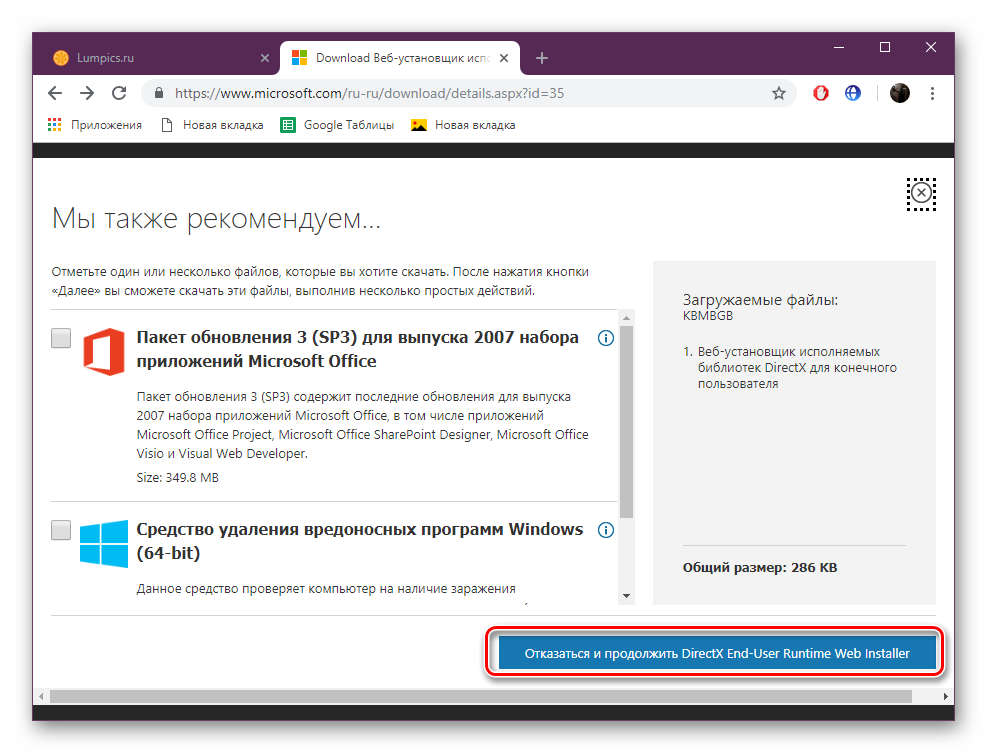
Task: Click the browser back arrow
Action: click(x=55, y=93)
